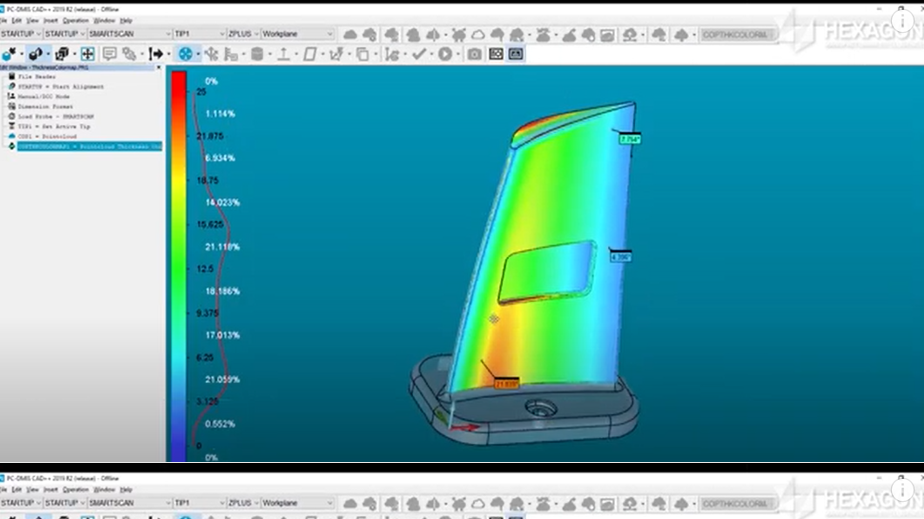Open the Insert menu in the upper window
Viewport: 924px width, 519px height.
pos(51,21)
